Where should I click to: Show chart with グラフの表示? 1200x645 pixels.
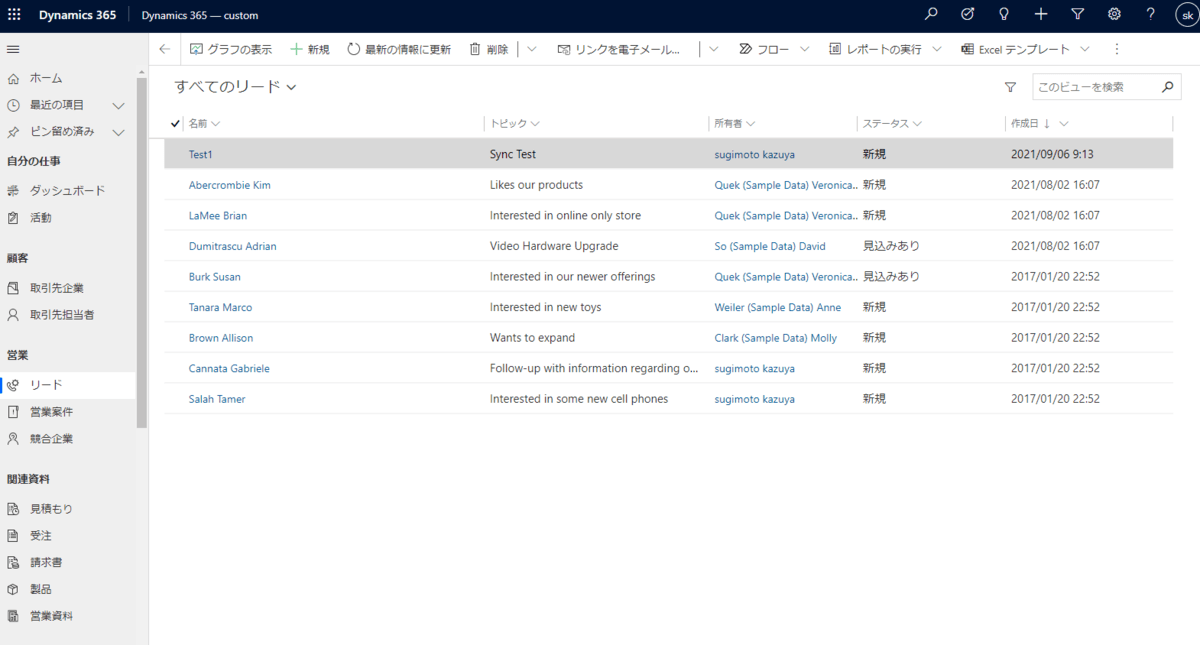click(x=231, y=49)
